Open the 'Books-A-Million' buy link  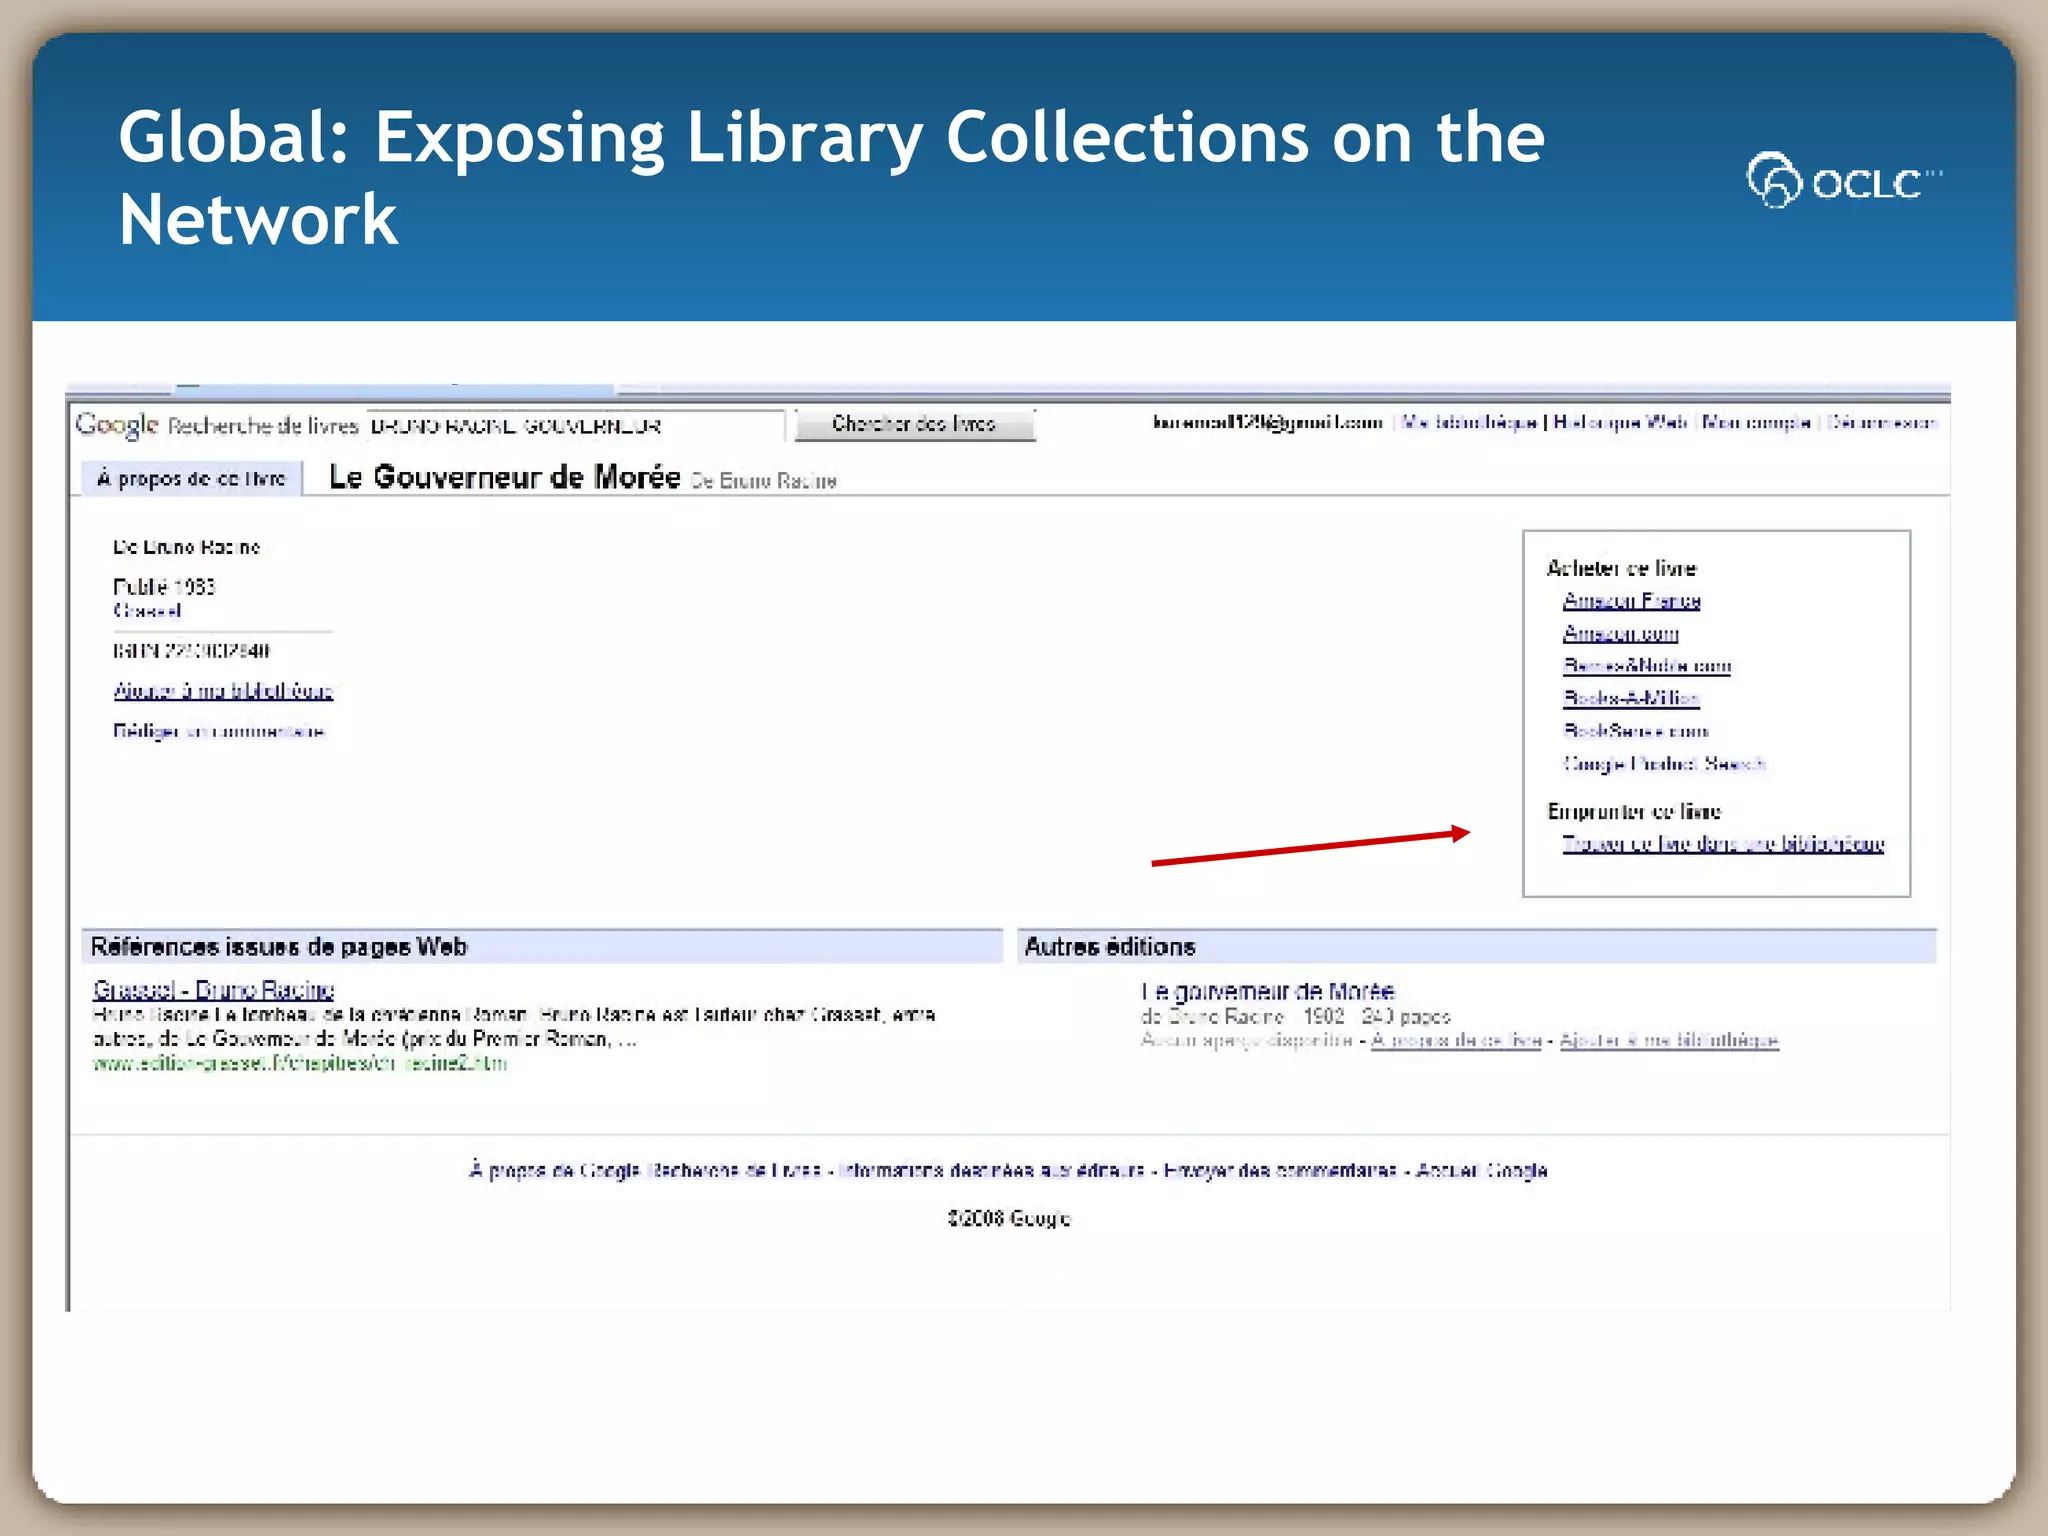click(1630, 698)
